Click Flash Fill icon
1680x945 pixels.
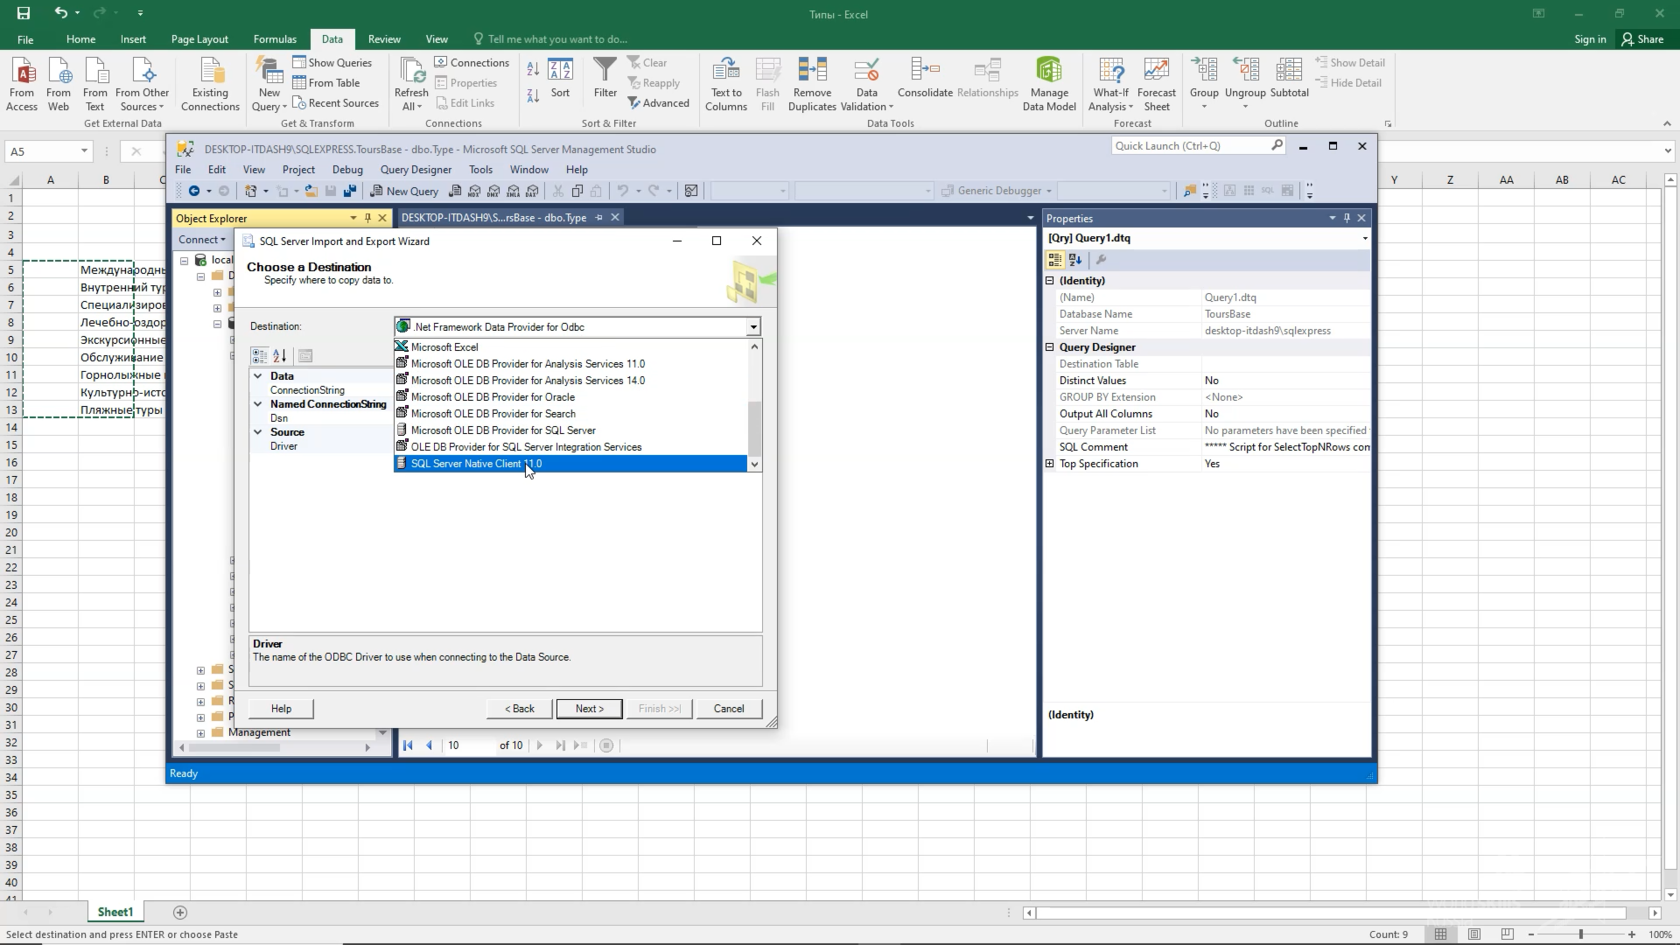(768, 84)
